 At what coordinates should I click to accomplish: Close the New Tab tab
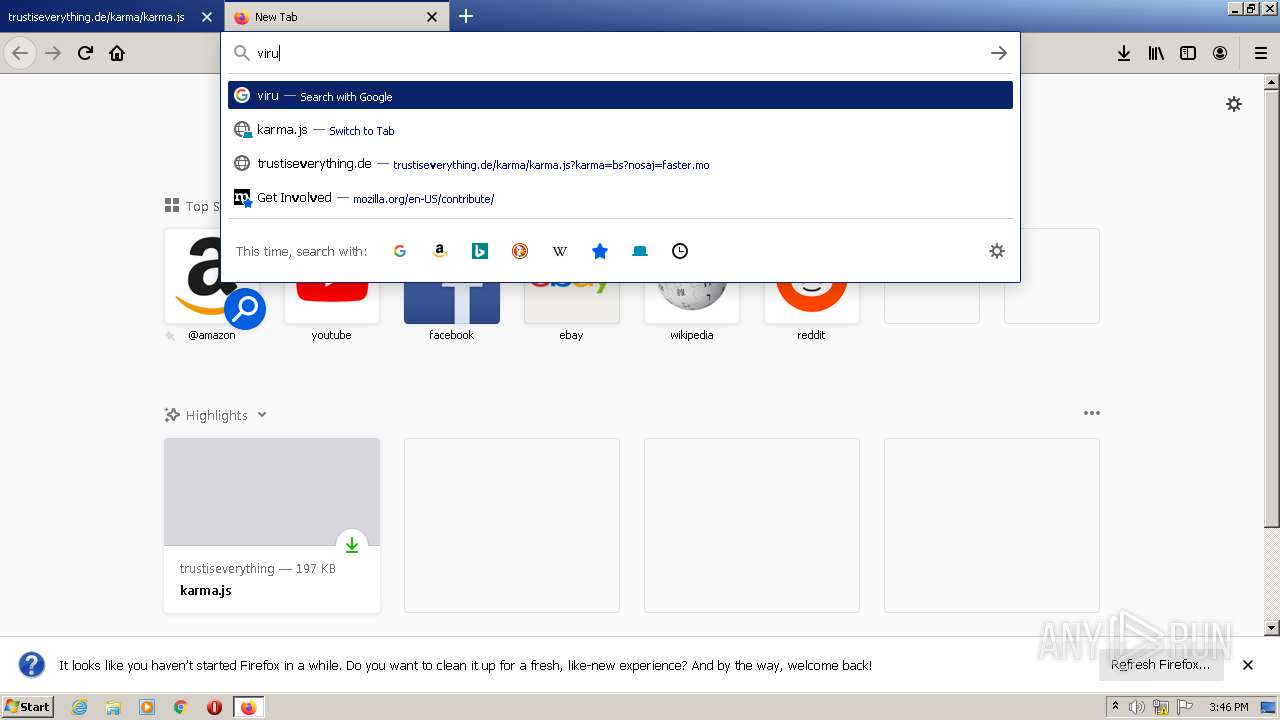[x=432, y=17]
